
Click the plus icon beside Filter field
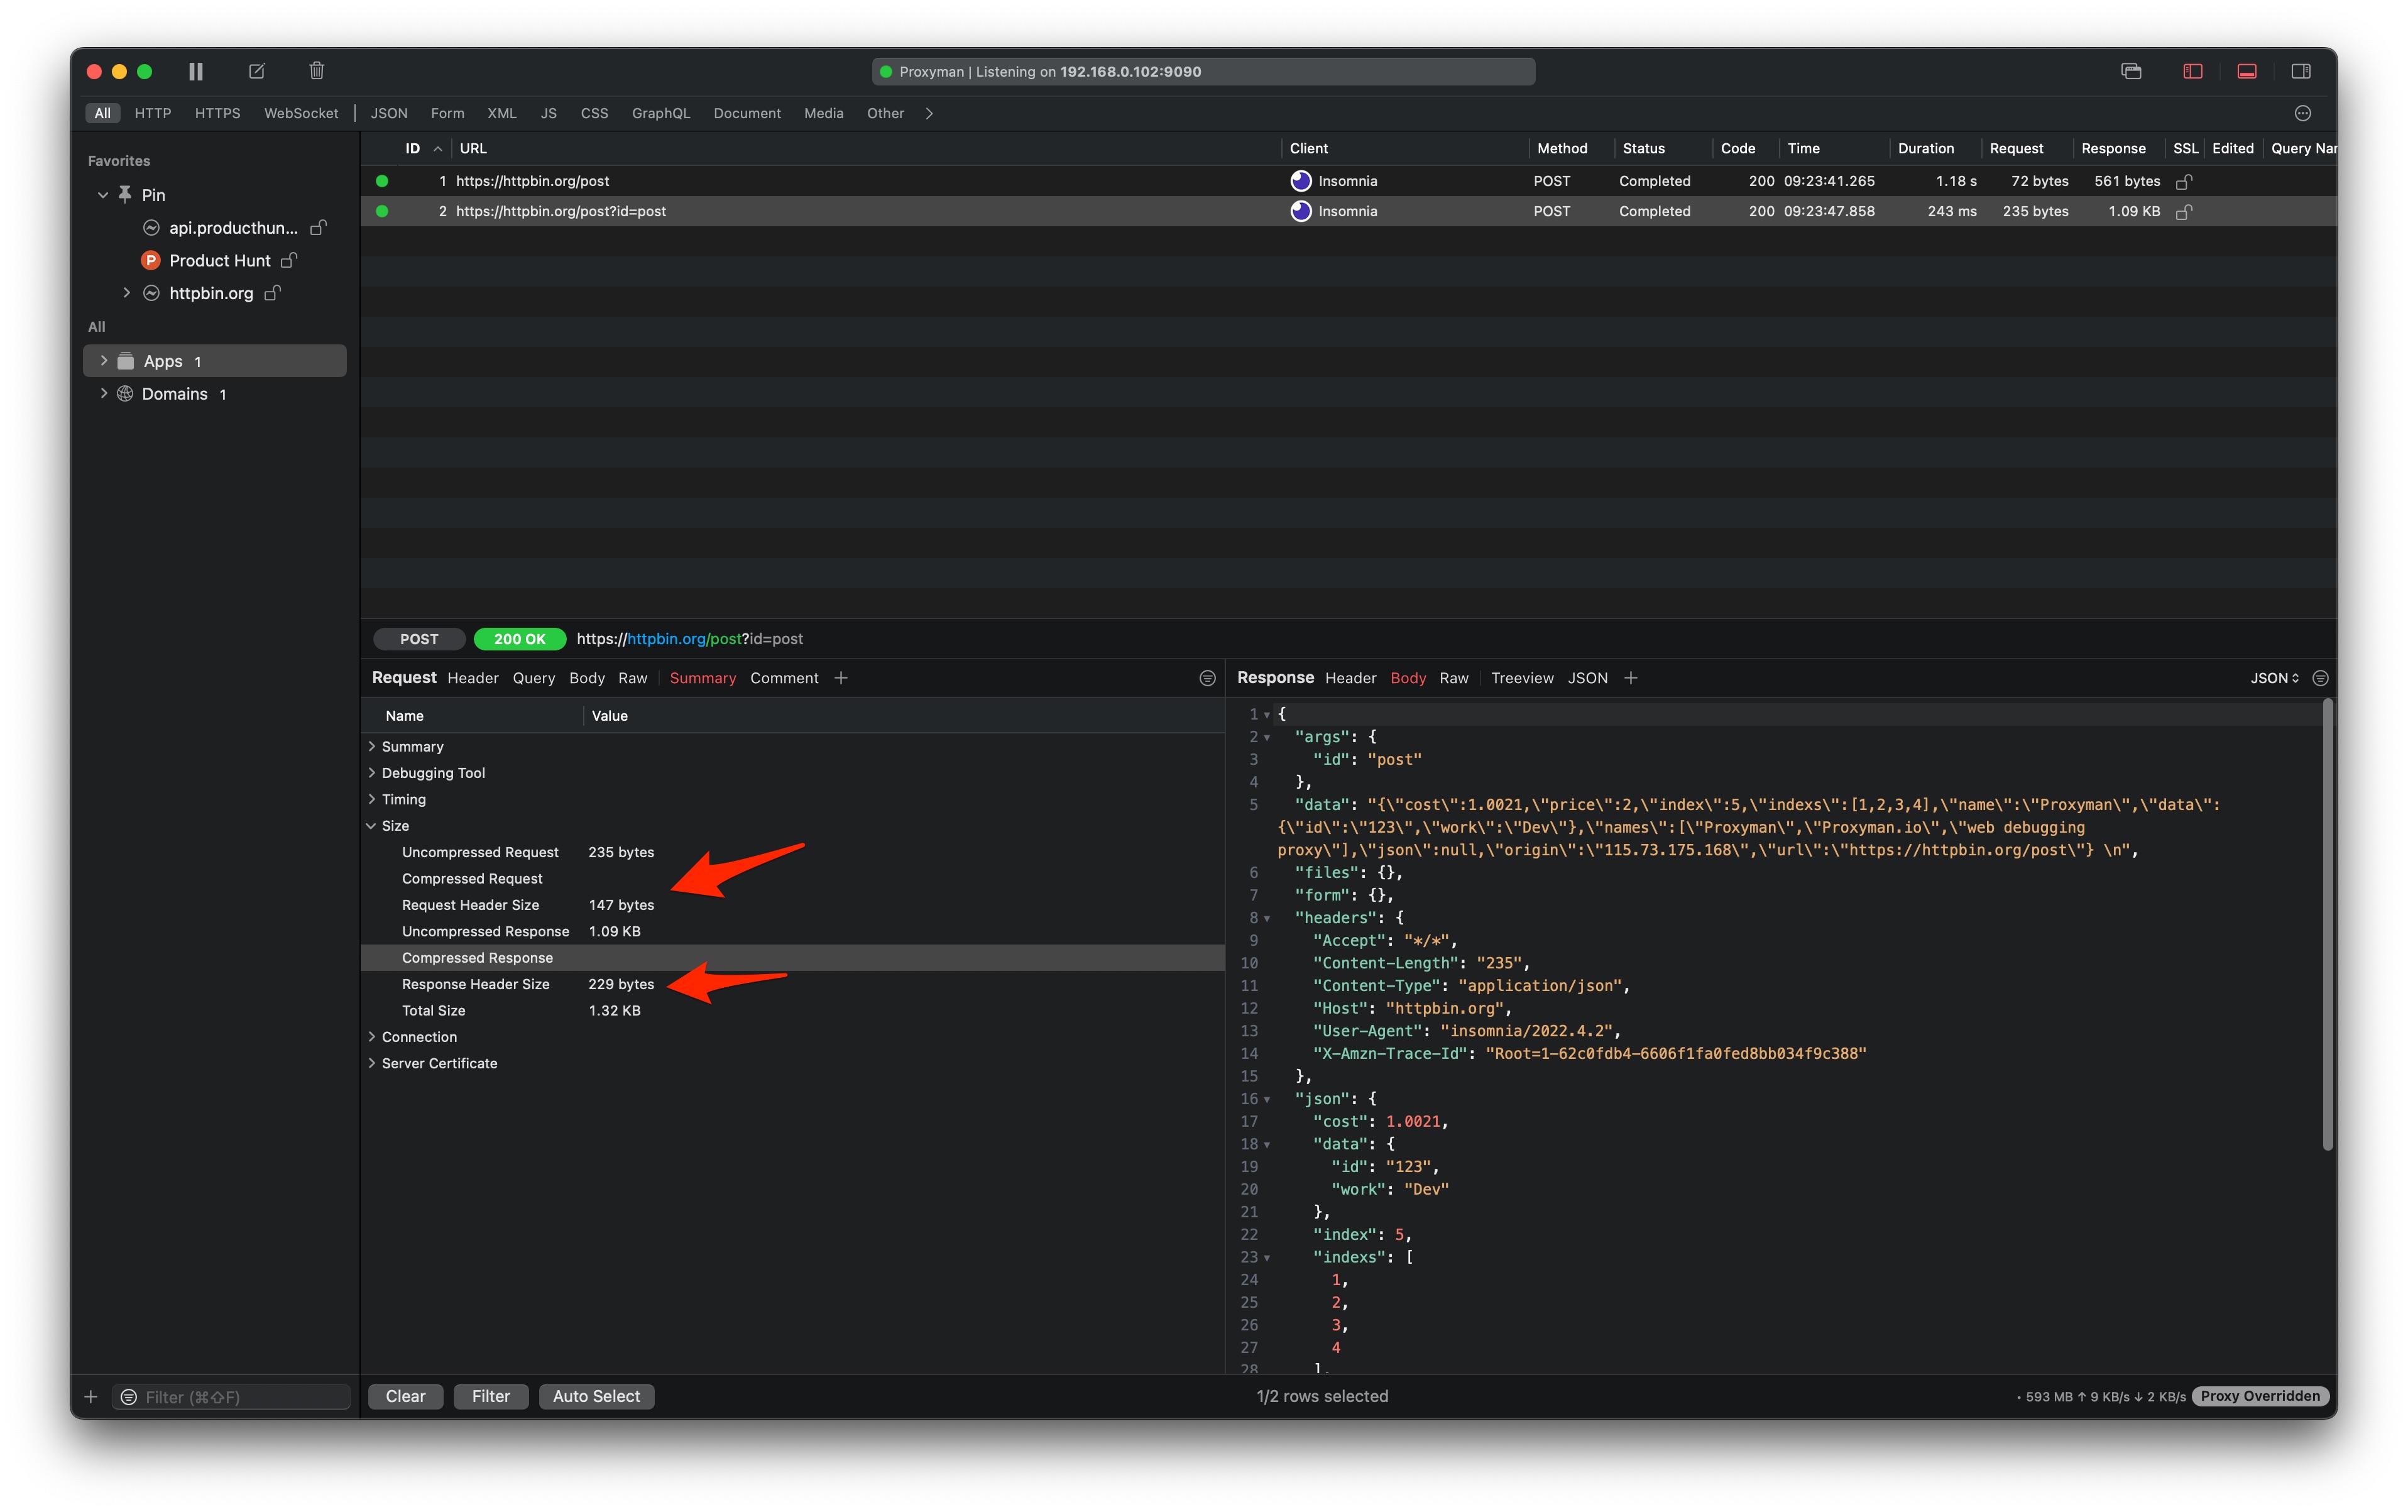(x=91, y=1396)
